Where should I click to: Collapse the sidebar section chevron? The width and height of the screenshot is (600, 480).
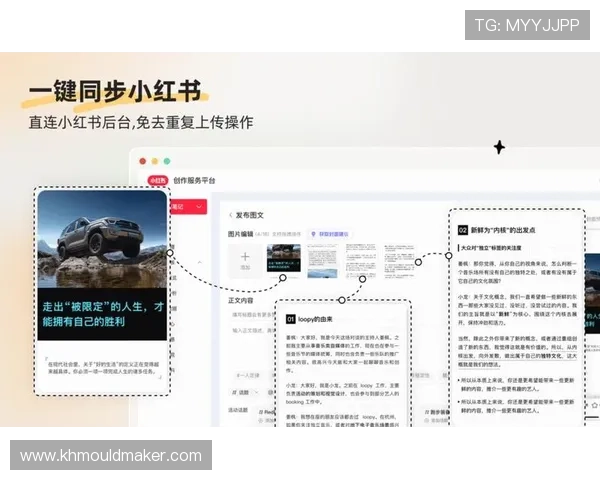click(200, 263)
